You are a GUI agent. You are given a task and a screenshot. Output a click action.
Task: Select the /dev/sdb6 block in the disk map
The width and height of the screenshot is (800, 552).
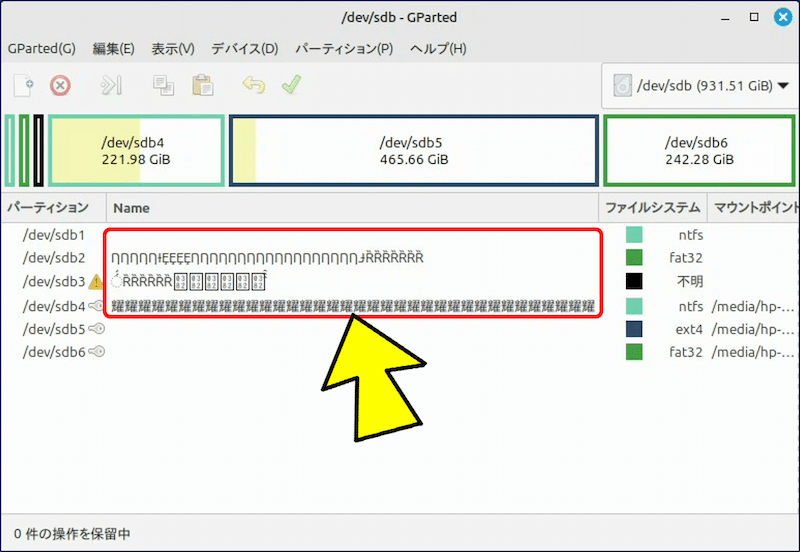(x=699, y=151)
